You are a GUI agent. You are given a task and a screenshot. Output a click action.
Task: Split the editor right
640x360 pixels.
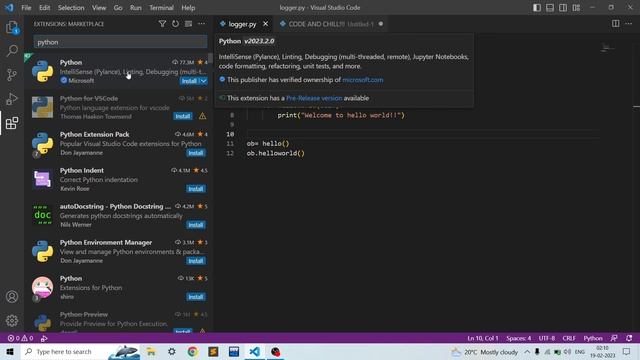[616, 24]
